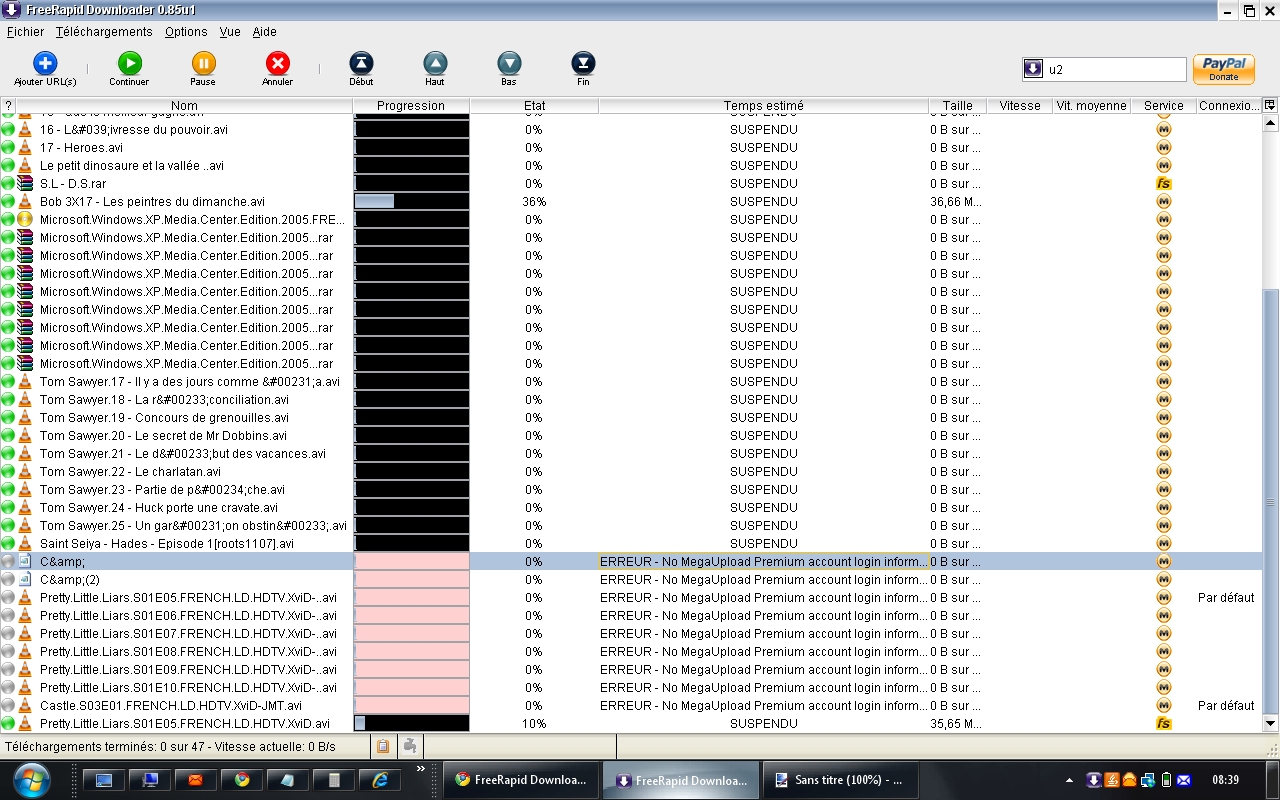This screenshot has height=800, width=1280.
Task: Select the Saint Seiya - Hades Episode 1 row
Action: point(166,543)
